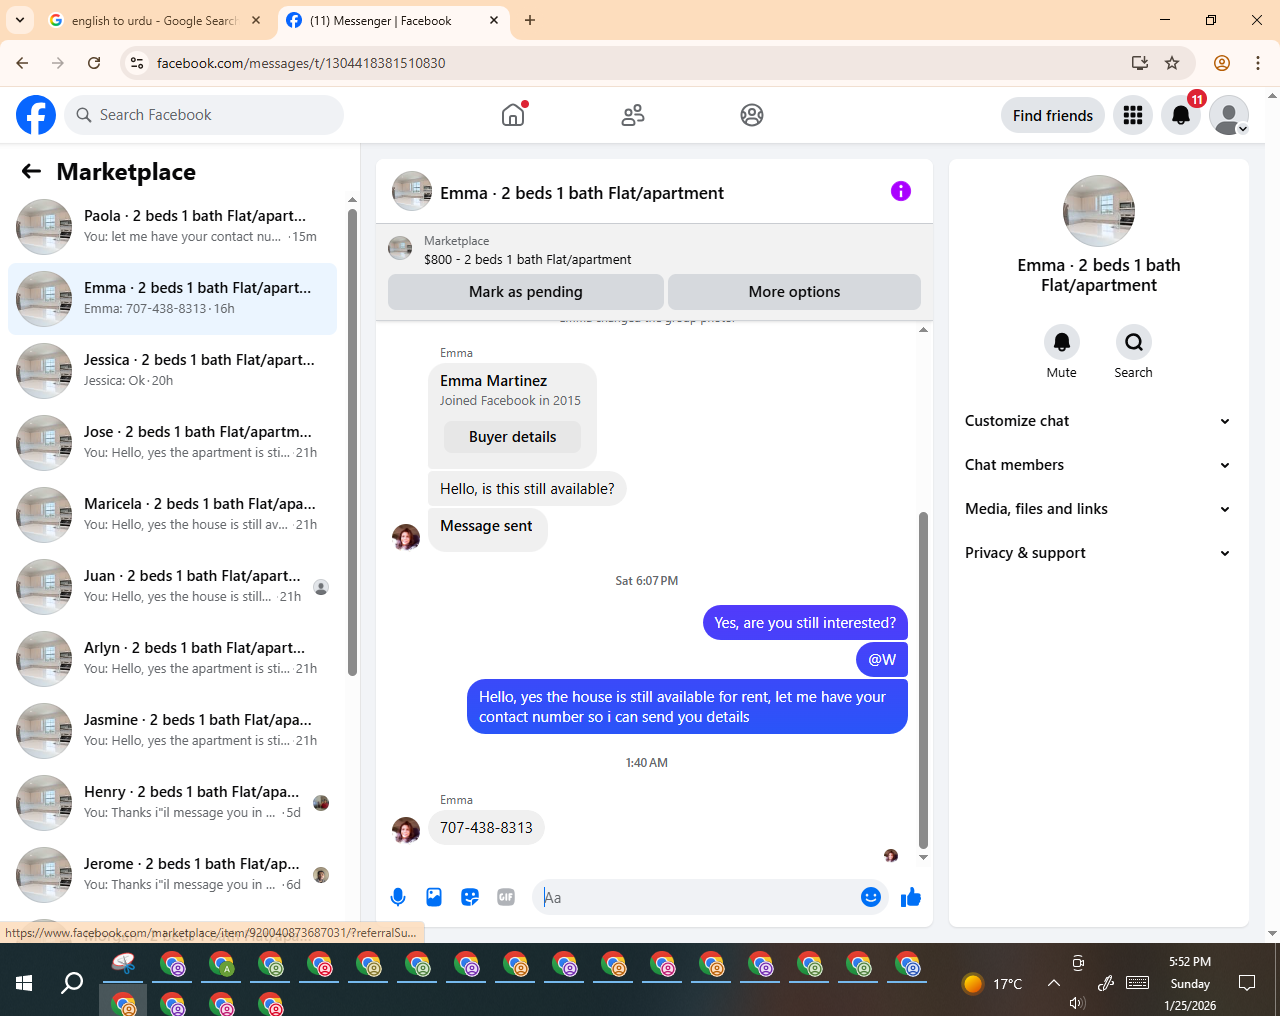This screenshot has width=1280, height=1016.
Task: Send a voice clip with microphone icon
Action: 398,897
